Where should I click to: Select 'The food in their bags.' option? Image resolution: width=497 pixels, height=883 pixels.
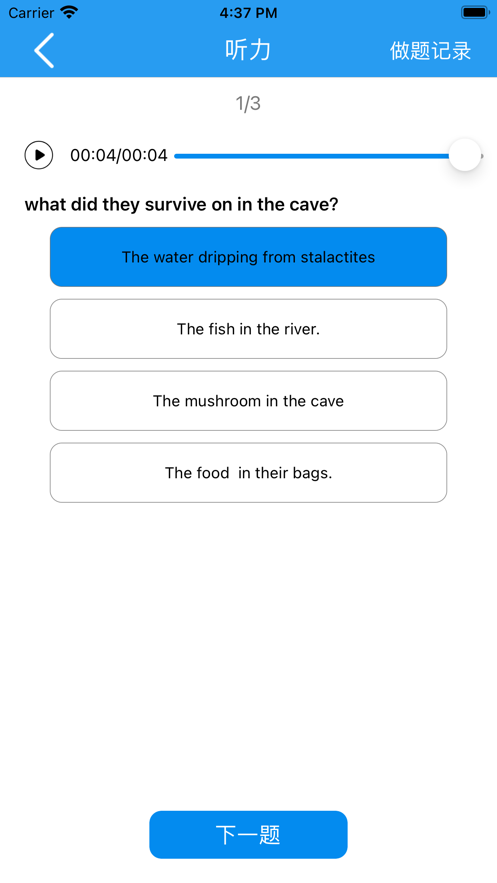(x=248, y=472)
